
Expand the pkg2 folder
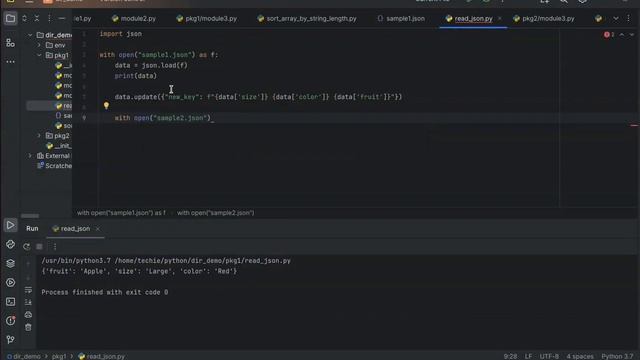[39, 136]
